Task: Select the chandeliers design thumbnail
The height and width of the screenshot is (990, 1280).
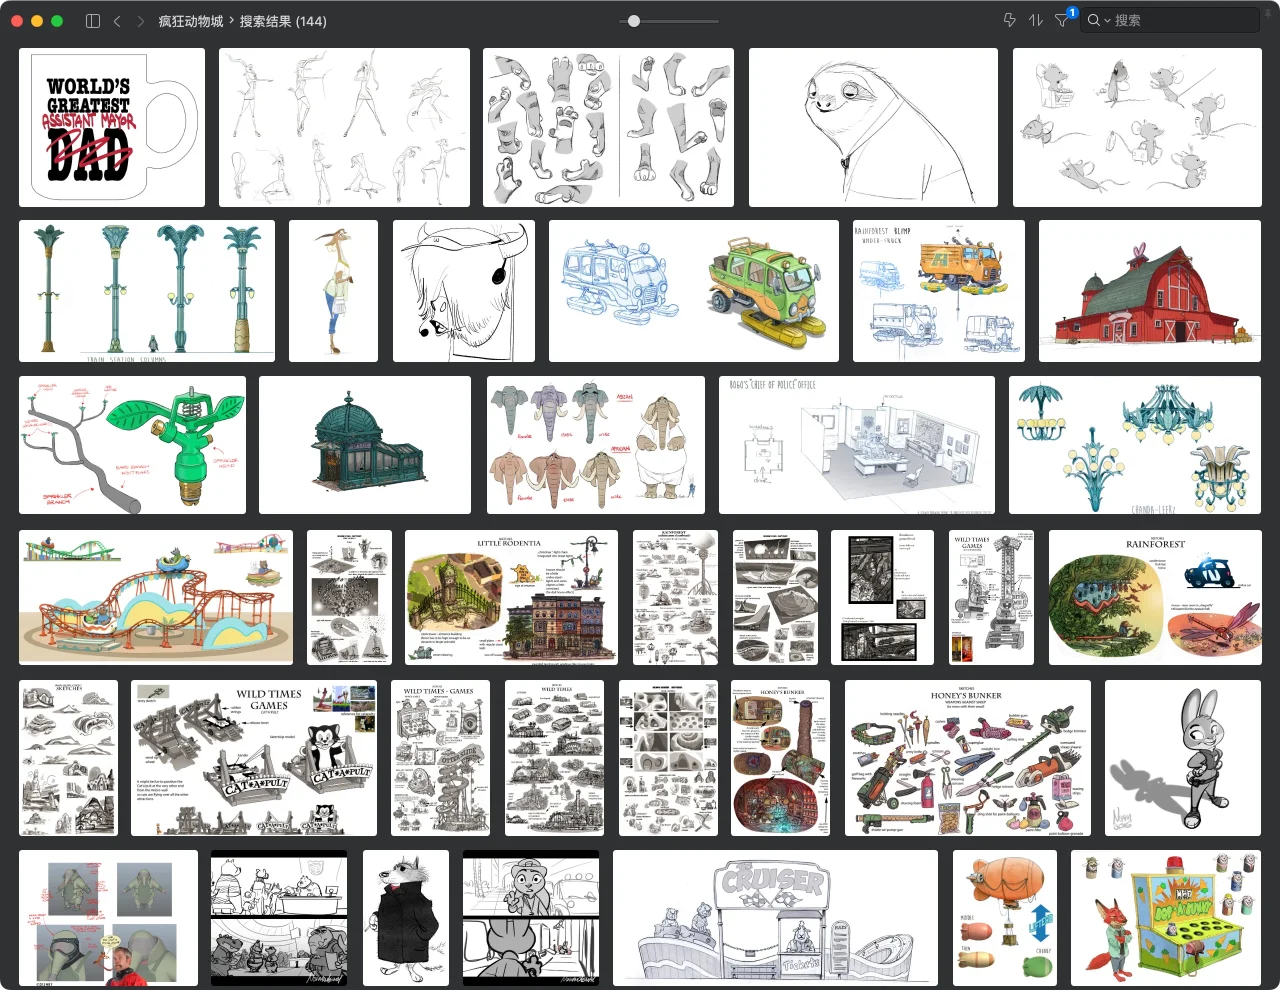Action: pos(1135,445)
